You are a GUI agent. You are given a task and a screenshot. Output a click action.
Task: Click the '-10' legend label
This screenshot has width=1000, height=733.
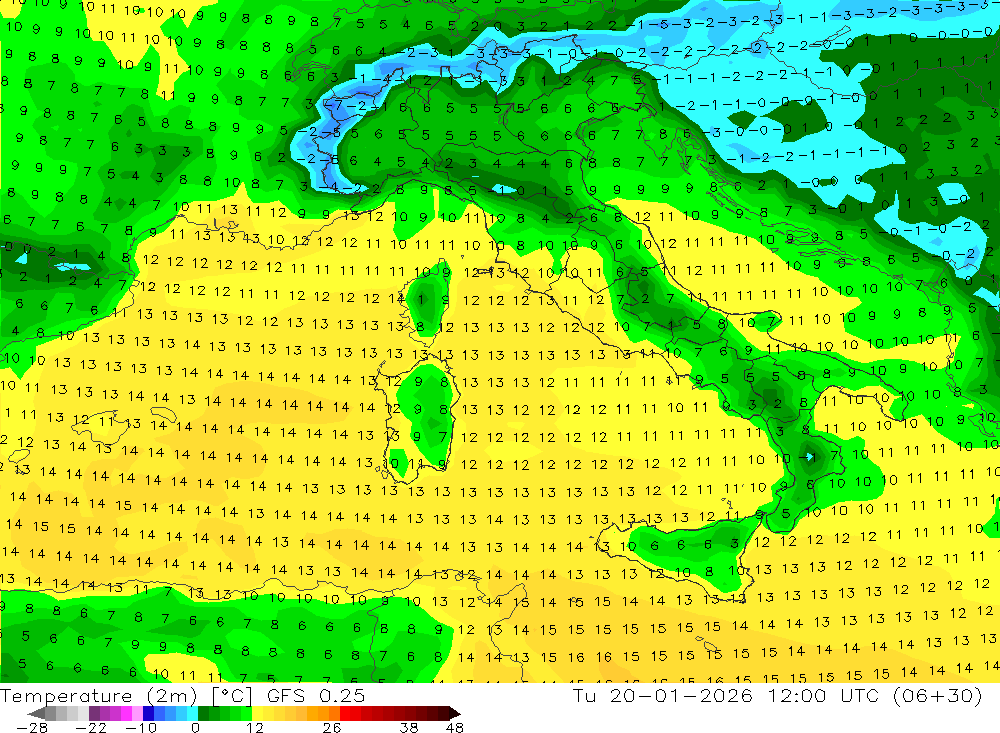[140, 727]
